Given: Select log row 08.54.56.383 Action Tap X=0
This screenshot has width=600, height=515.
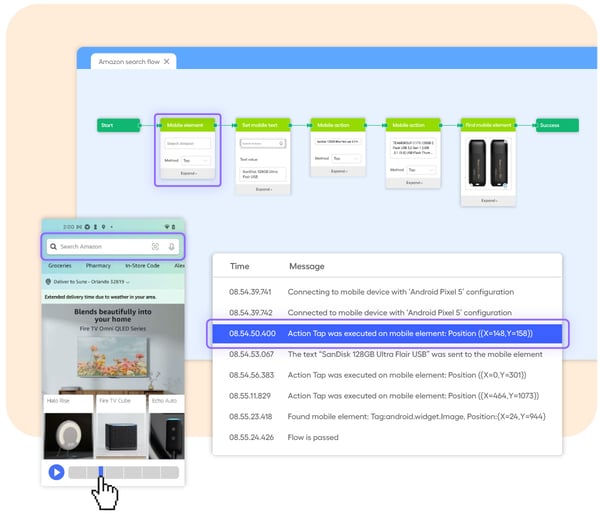Looking at the screenshot, I should [x=387, y=375].
